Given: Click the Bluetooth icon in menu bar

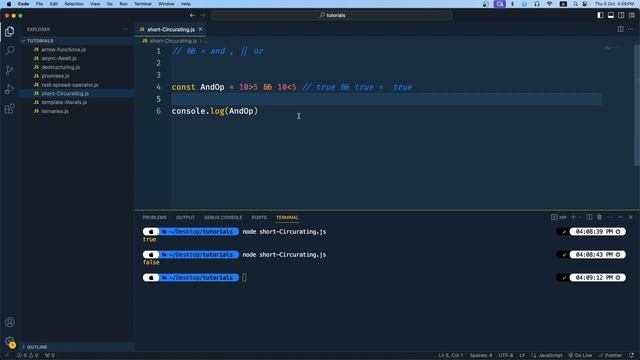Looking at the screenshot, I should pos(513,4).
